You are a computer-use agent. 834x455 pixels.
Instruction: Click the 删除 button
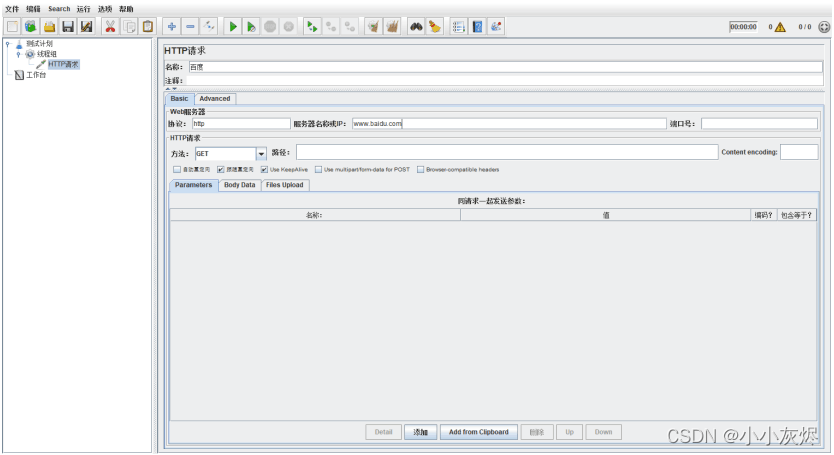pos(537,432)
